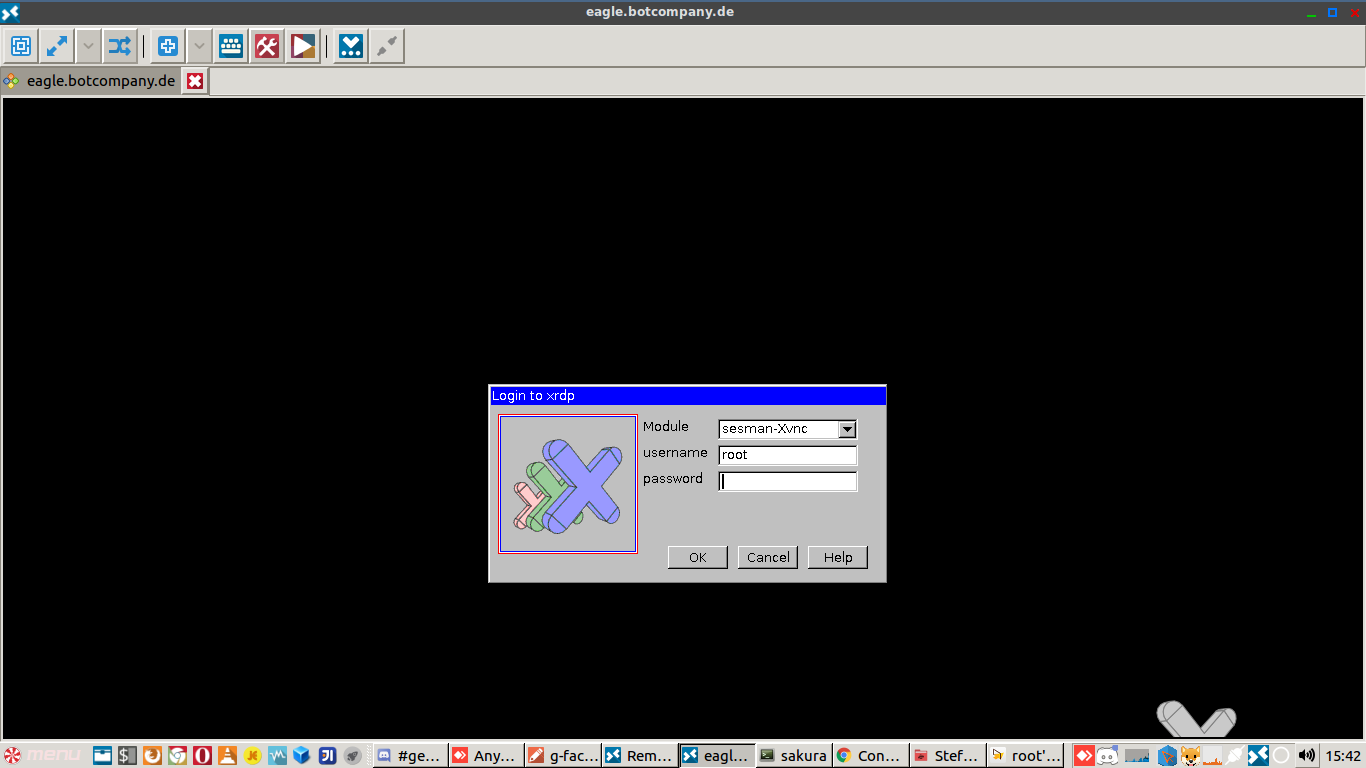Image resolution: width=1366 pixels, height=768 pixels.
Task: Switch to the sakura terminal taskbar item
Action: coord(792,756)
